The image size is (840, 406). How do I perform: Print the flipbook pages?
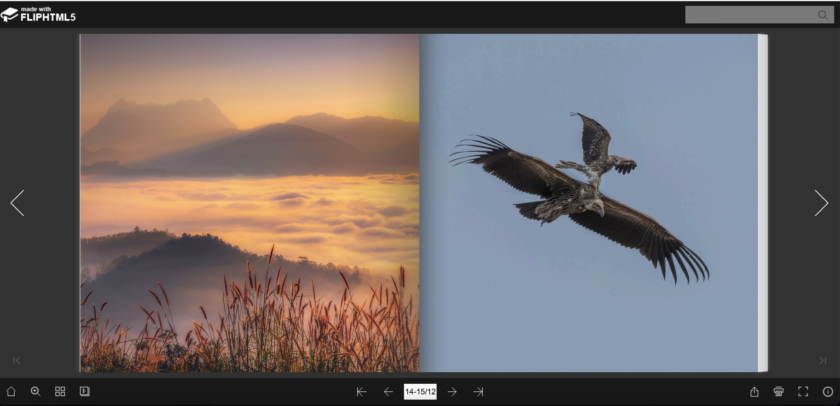click(x=778, y=392)
